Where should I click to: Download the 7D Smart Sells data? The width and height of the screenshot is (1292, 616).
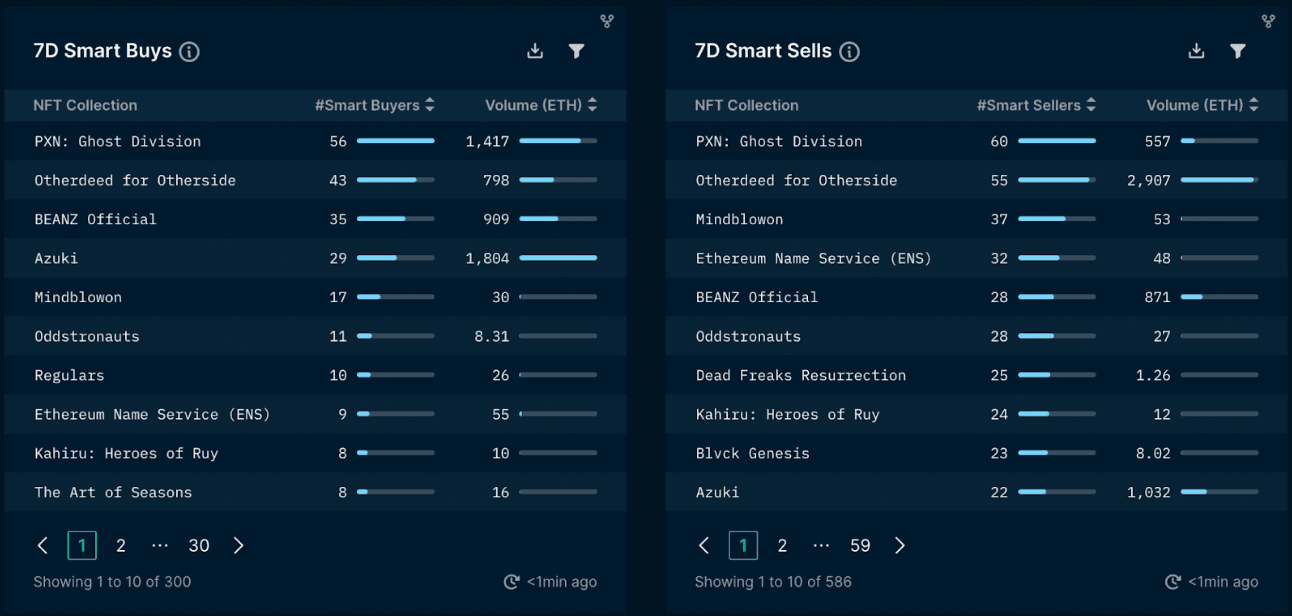pyautogui.click(x=1196, y=51)
